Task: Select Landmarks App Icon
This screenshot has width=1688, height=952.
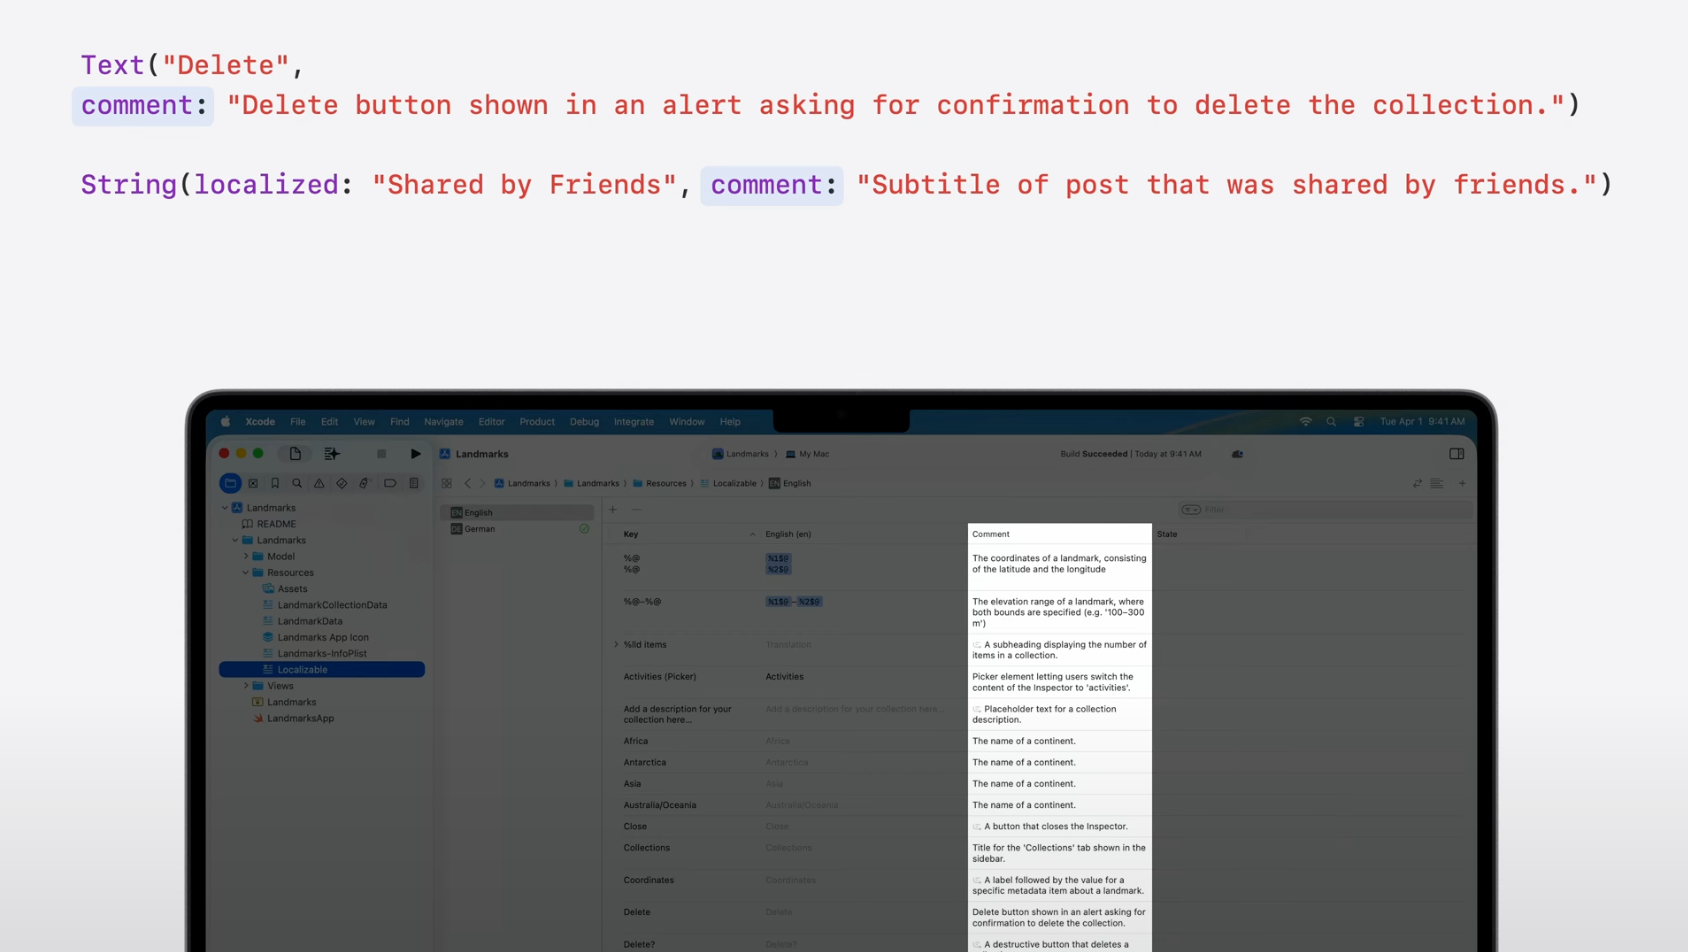Action: click(323, 637)
